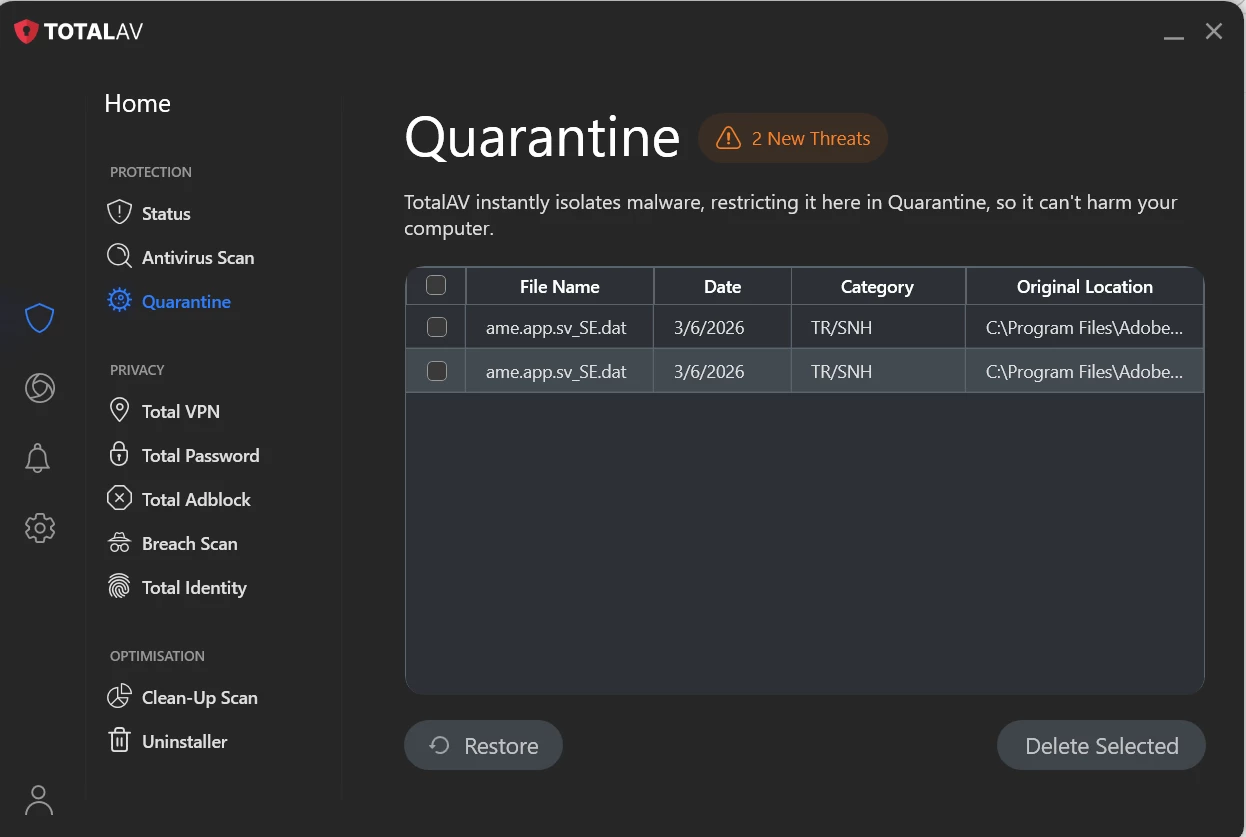
Task: Click the Total Adblock icon
Action: [119, 499]
